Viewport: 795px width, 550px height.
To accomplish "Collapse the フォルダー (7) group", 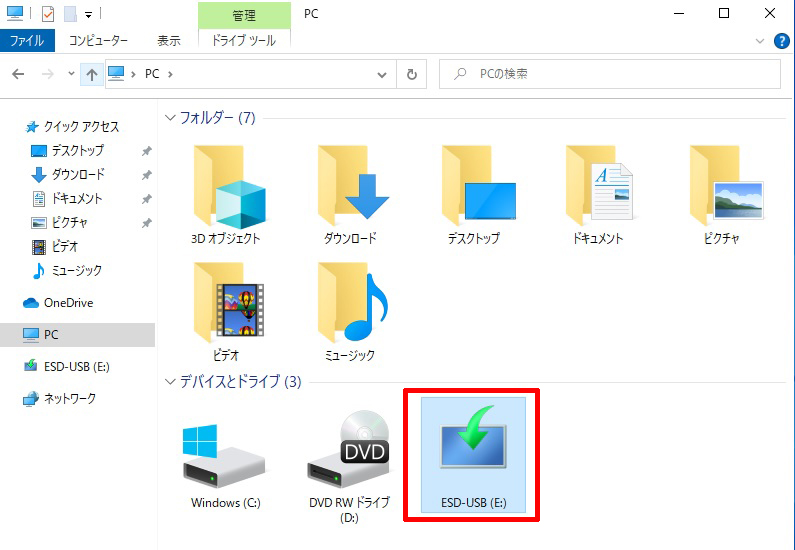I will click(x=170, y=118).
